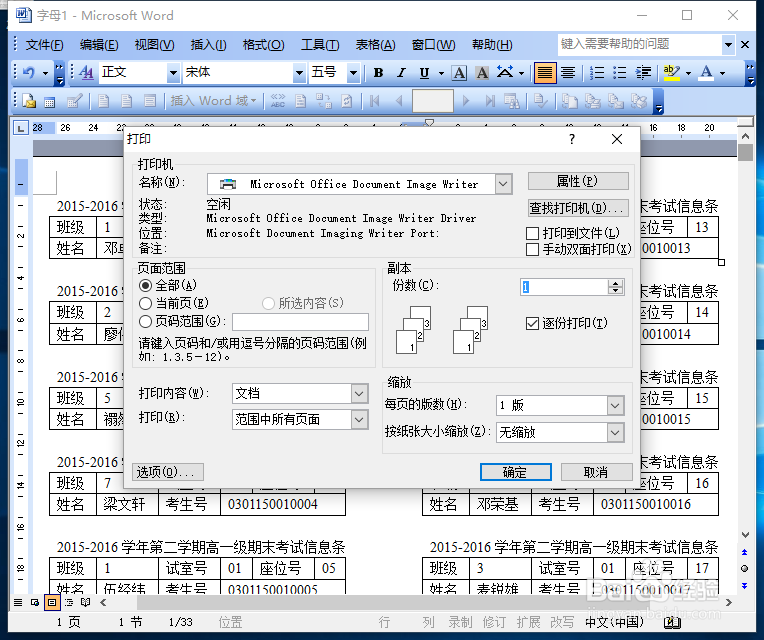This screenshot has height=640, width=764.
Task: Uncheck the 逐份打印 checkbox
Action: tap(533, 323)
